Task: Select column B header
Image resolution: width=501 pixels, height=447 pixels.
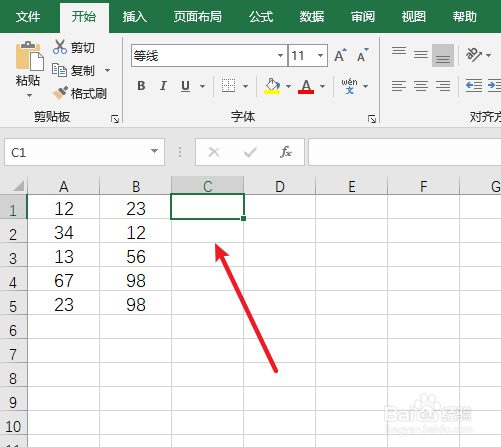Action: click(x=136, y=186)
